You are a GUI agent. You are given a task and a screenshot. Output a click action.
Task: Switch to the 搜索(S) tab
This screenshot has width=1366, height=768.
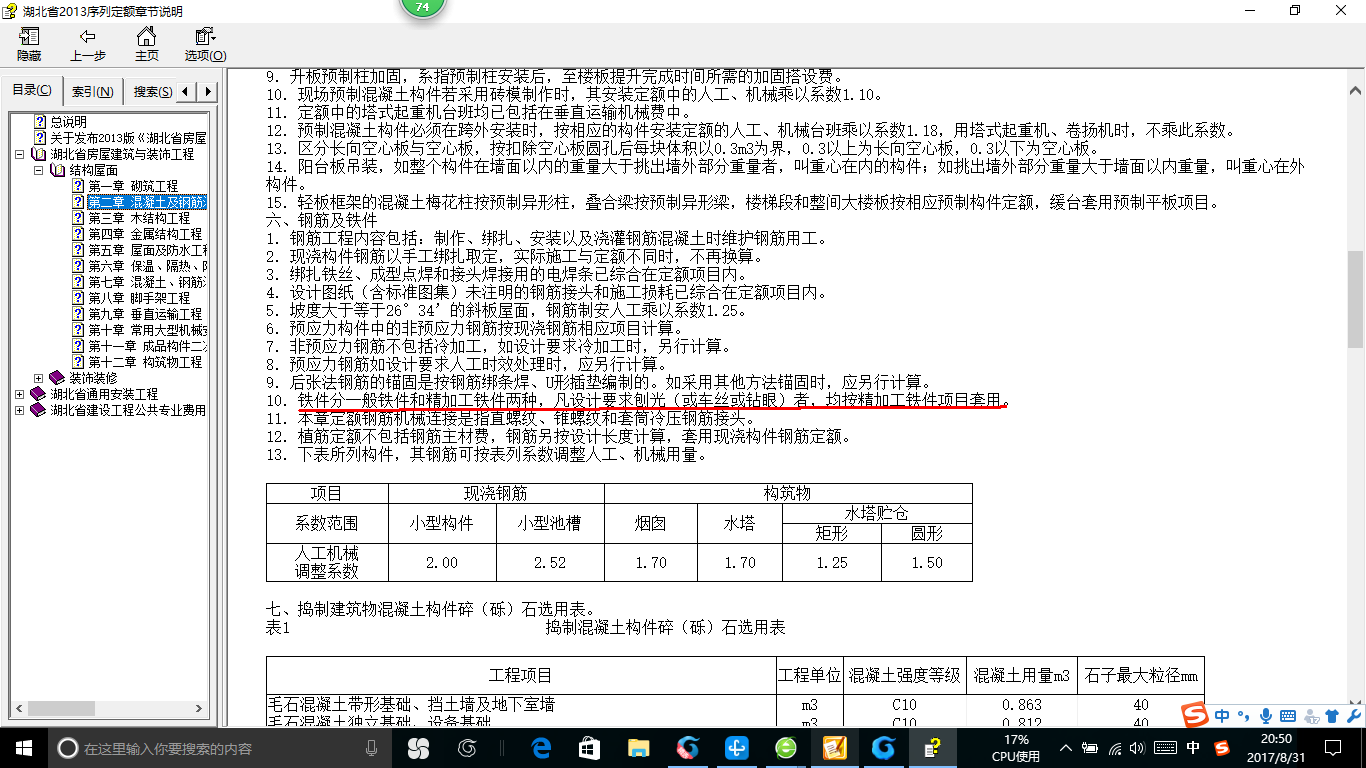click(x=152, y=91)
